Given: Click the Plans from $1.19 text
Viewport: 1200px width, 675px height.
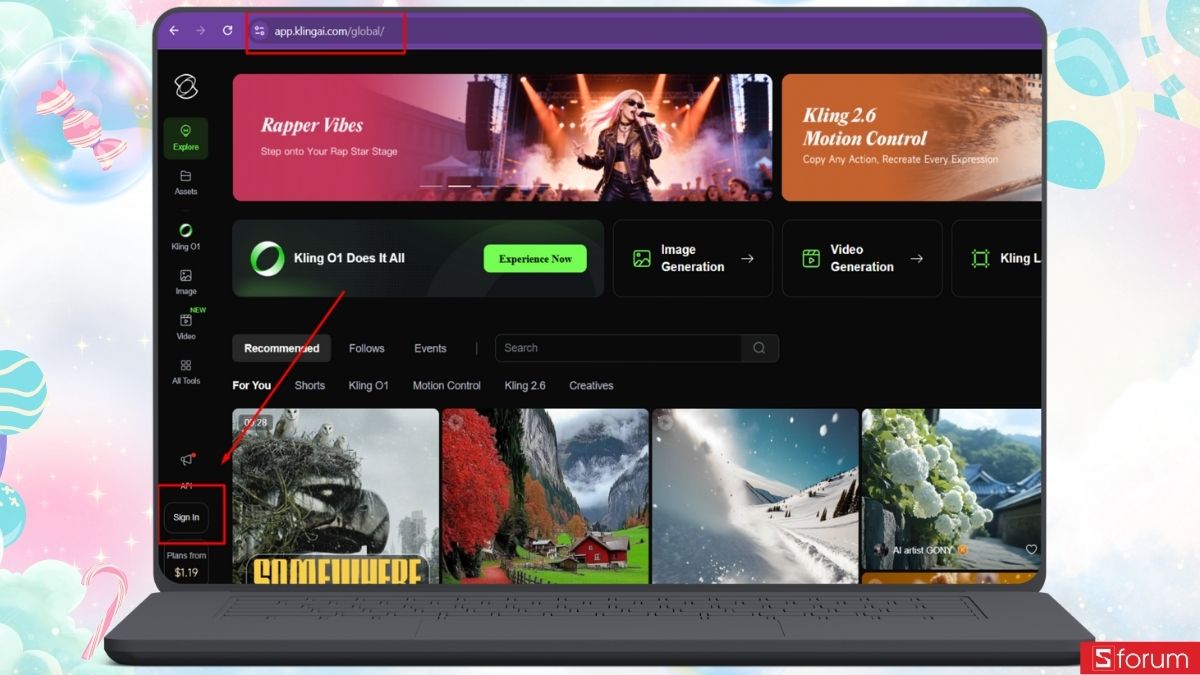Looking at the screenshot, I should 187,564.
